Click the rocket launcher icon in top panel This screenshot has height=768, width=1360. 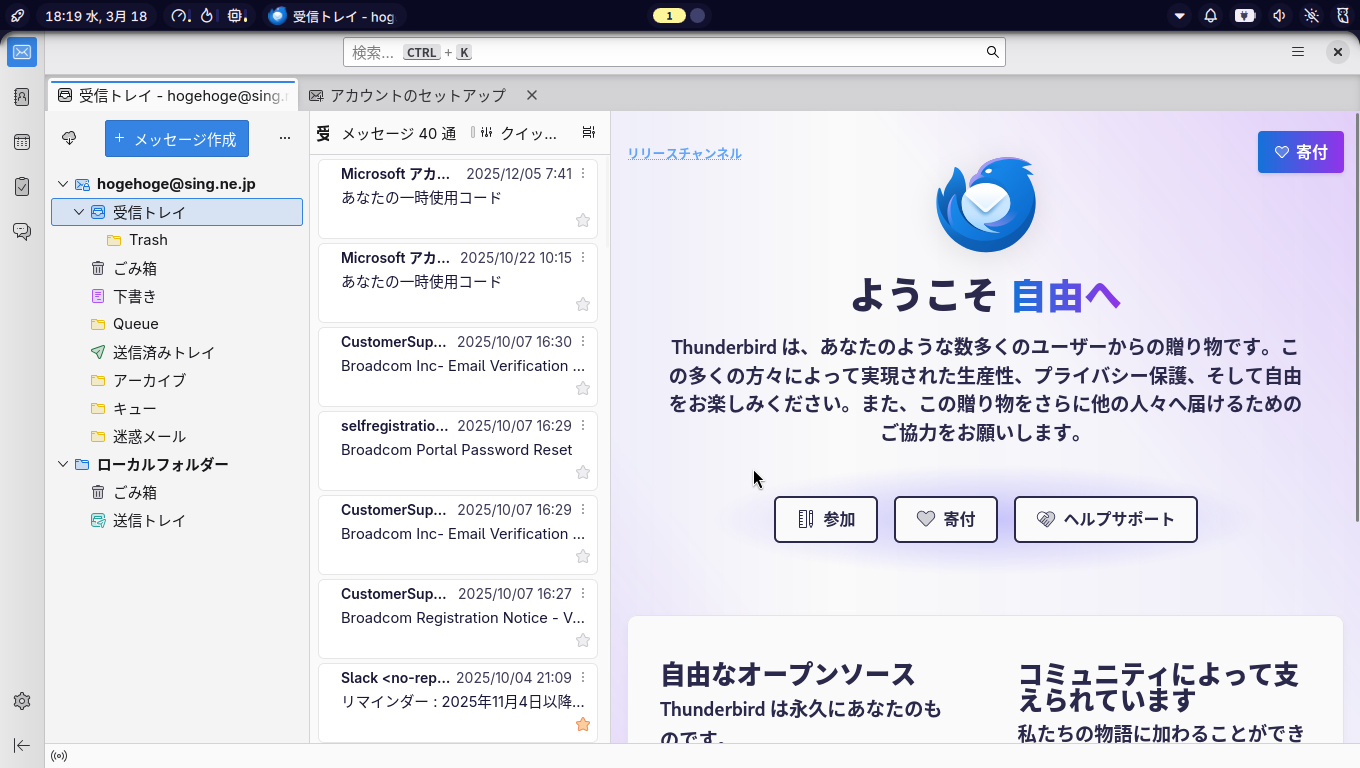click(x=18, y=16)
